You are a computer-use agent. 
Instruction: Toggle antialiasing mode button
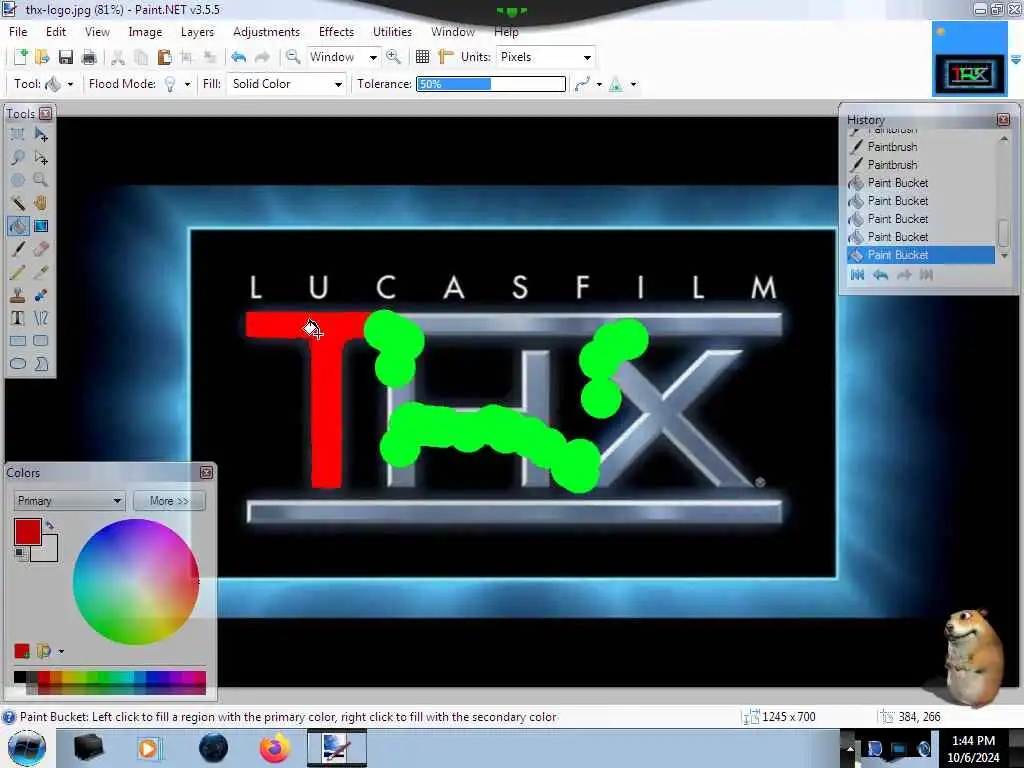(x=583, y=84)
